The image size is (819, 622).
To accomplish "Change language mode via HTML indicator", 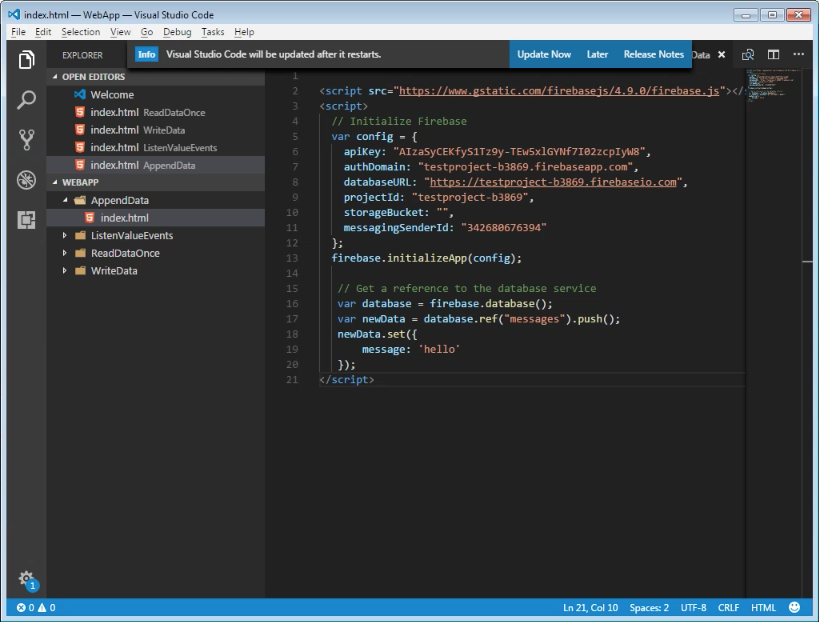I will click(763, 607).
